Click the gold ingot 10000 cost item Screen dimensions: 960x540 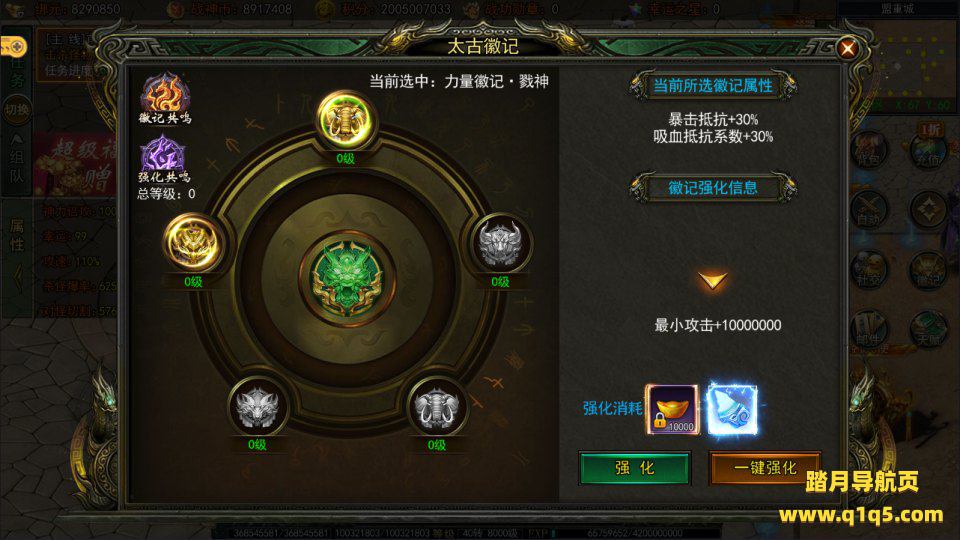click(672, 409)
